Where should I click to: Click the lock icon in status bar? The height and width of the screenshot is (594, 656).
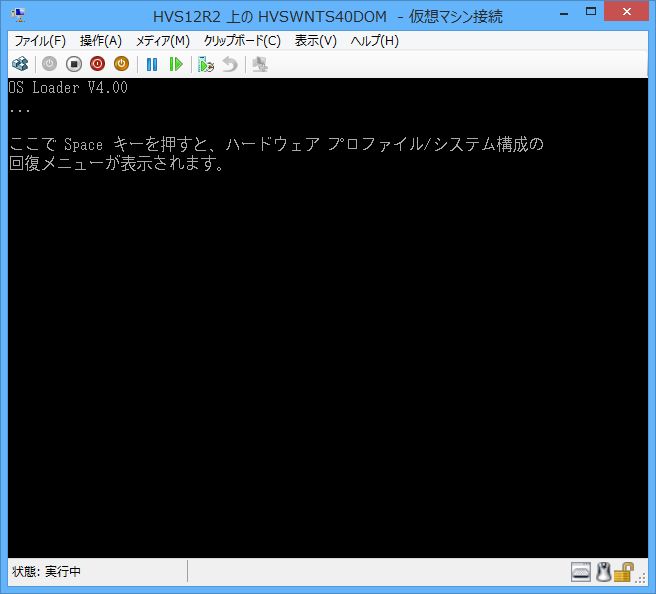624,572
